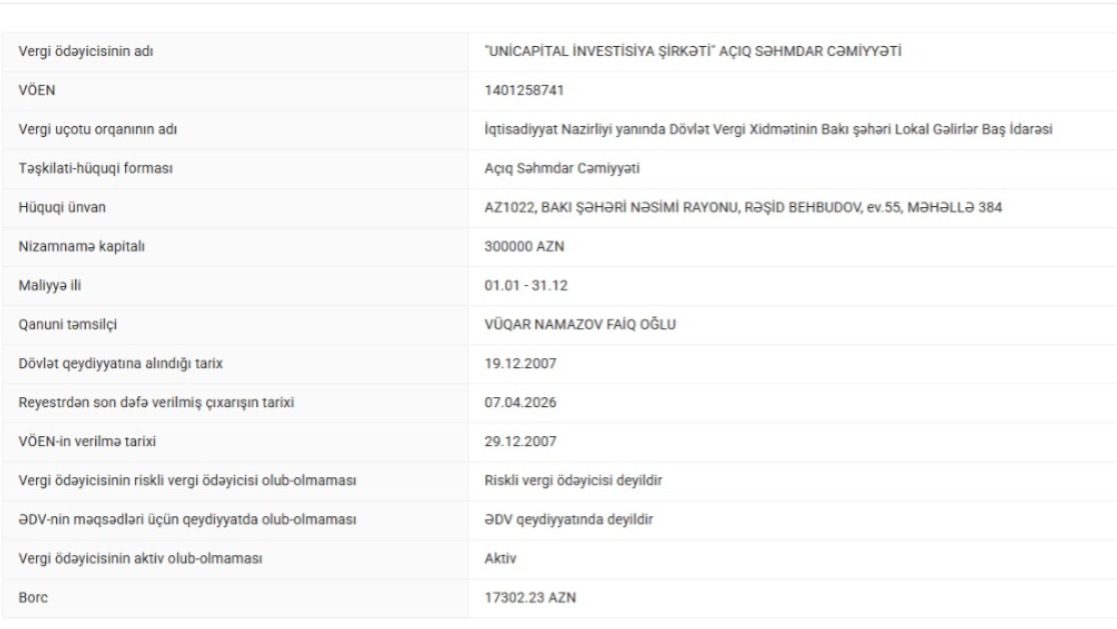
Task: Click the 'Nizamnamə kapitalı' label
Action: click(x=81, y=246)
